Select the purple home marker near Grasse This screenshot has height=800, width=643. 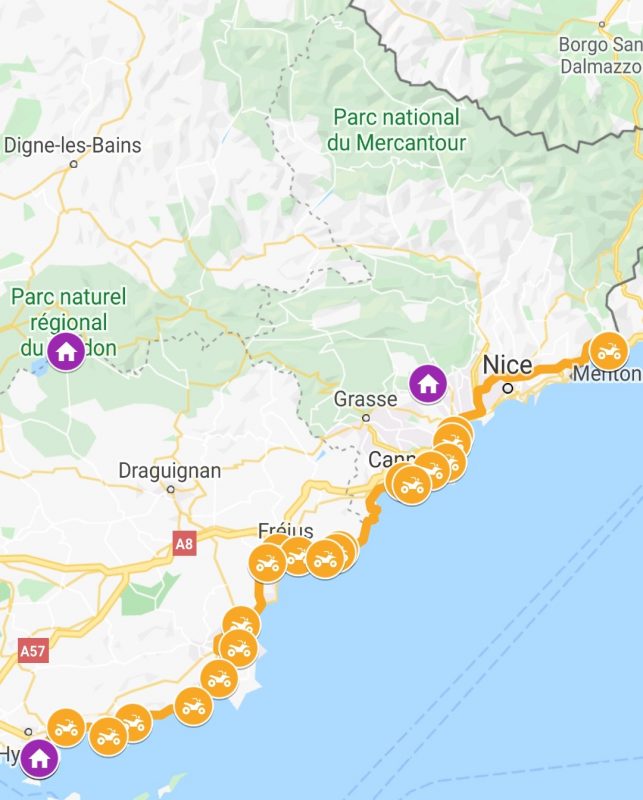[428, 384]
